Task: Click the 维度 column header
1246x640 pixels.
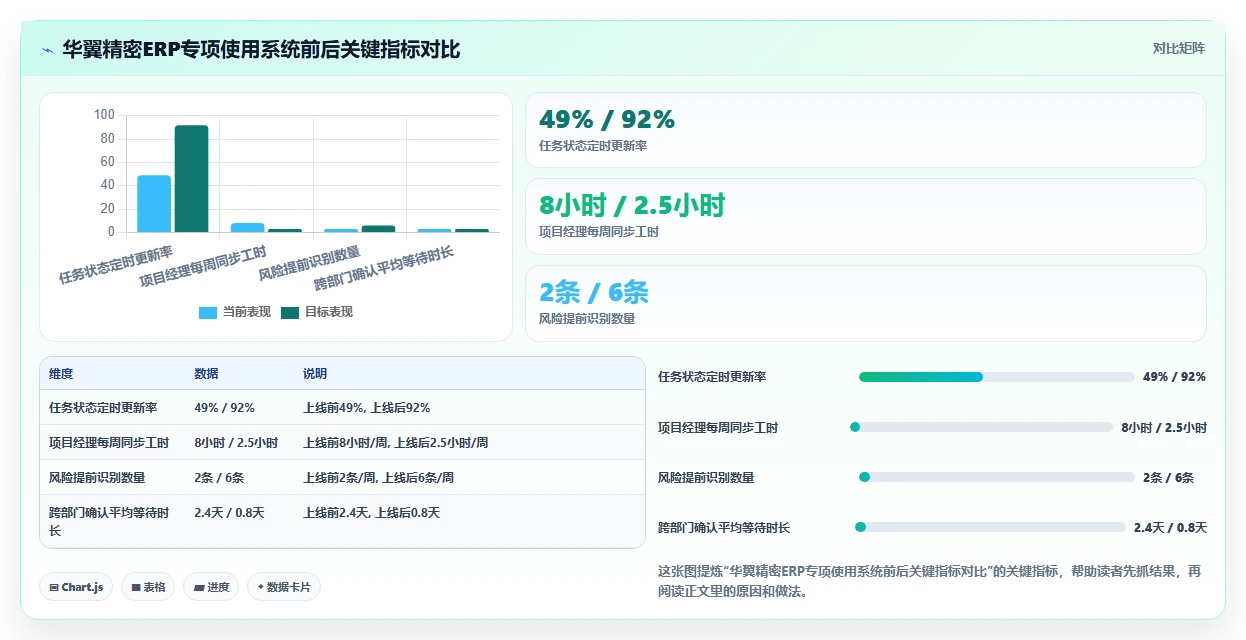Action: tap(61, 374)
